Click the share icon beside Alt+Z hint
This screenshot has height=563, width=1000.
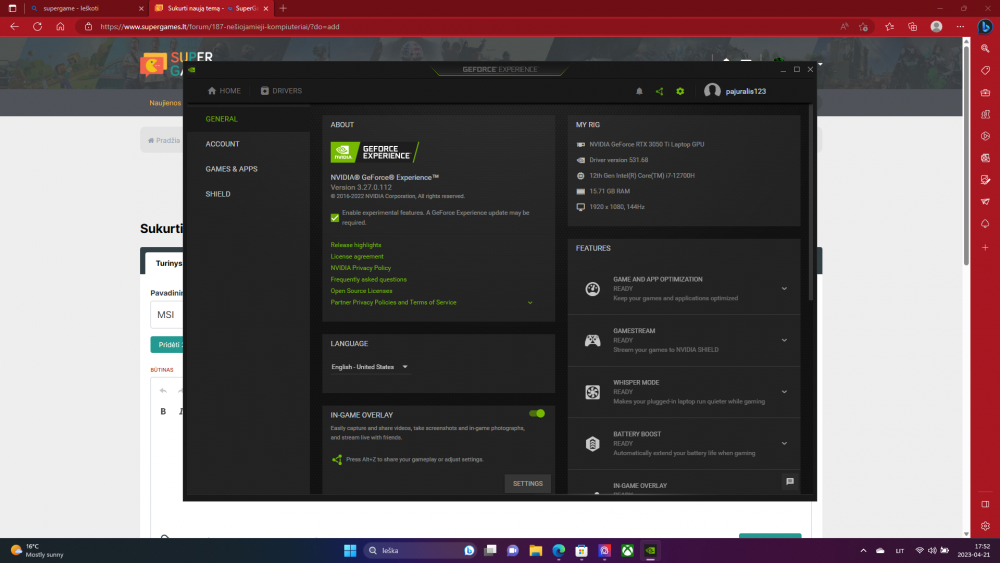[337, 459]
